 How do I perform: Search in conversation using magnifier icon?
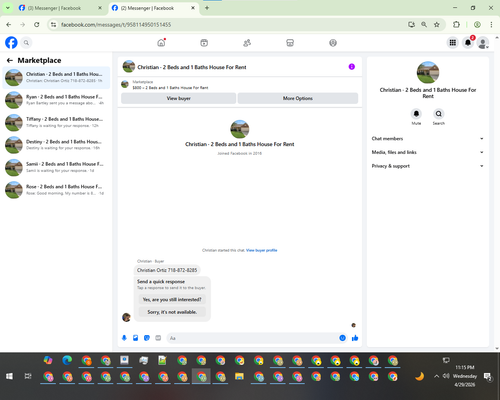tap(439, 114)
